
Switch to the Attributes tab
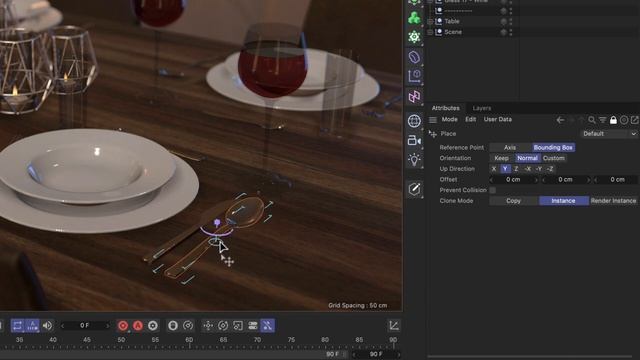point(446,108)
